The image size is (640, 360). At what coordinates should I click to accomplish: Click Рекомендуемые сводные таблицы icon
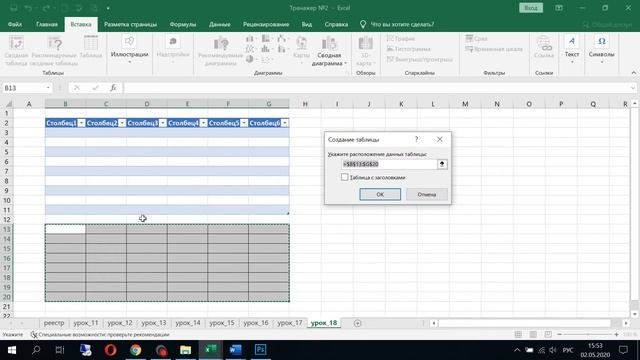54,51
